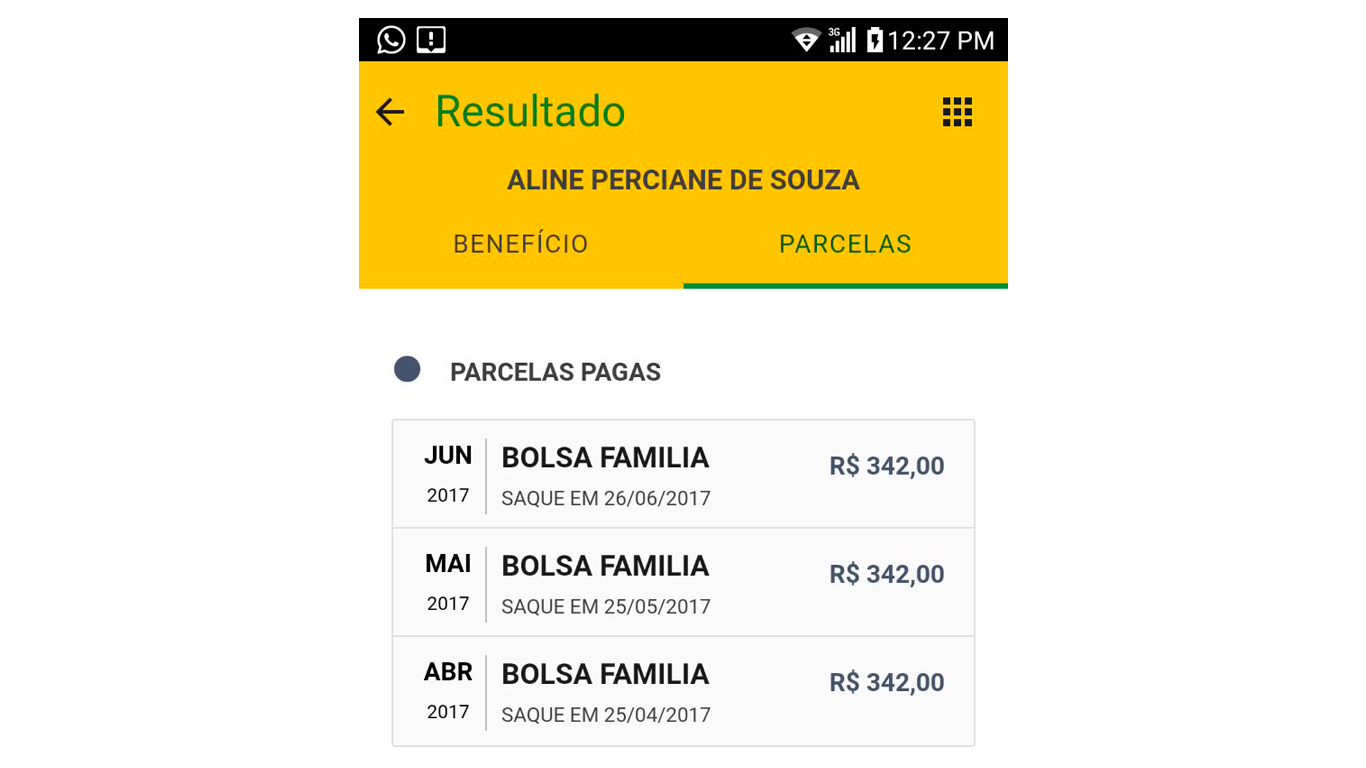Tap the 3G signal strength icon
The image size is (1366, 768).
(842, 40)
